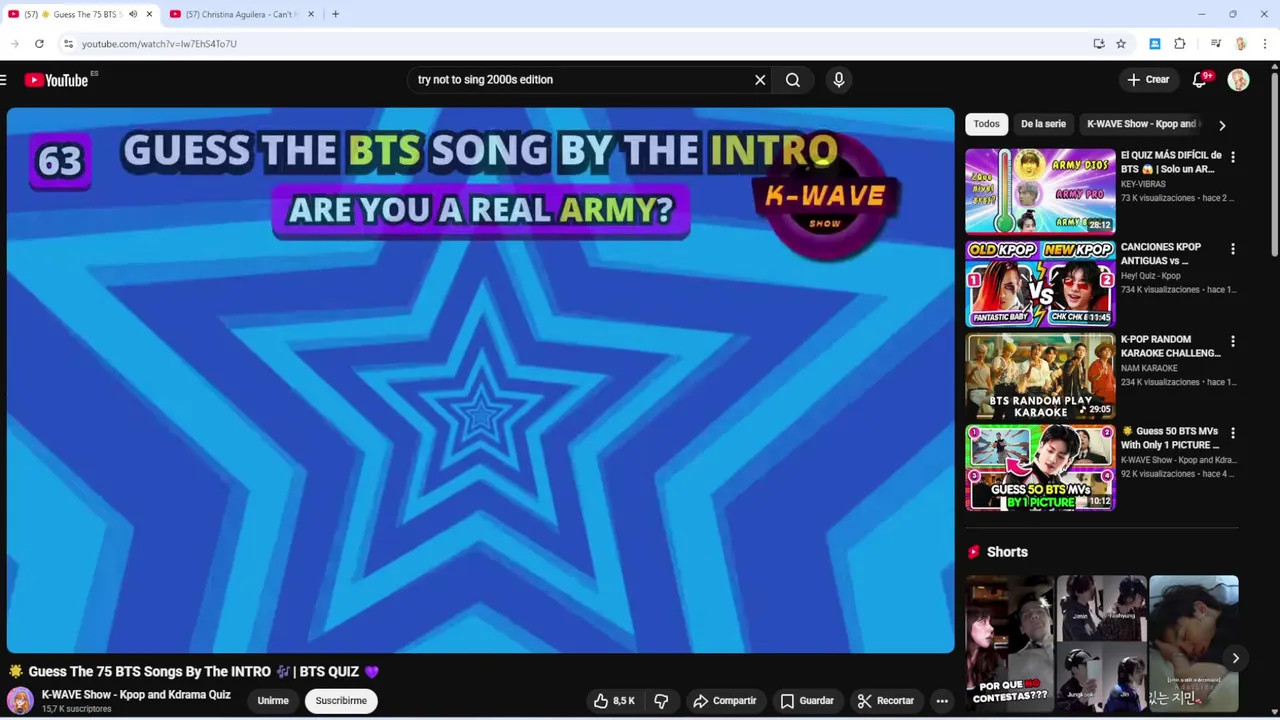Open the YouTube guide hamburger menu
The width and height of the screenshot is (1280, 720).
tap(4, 80)
